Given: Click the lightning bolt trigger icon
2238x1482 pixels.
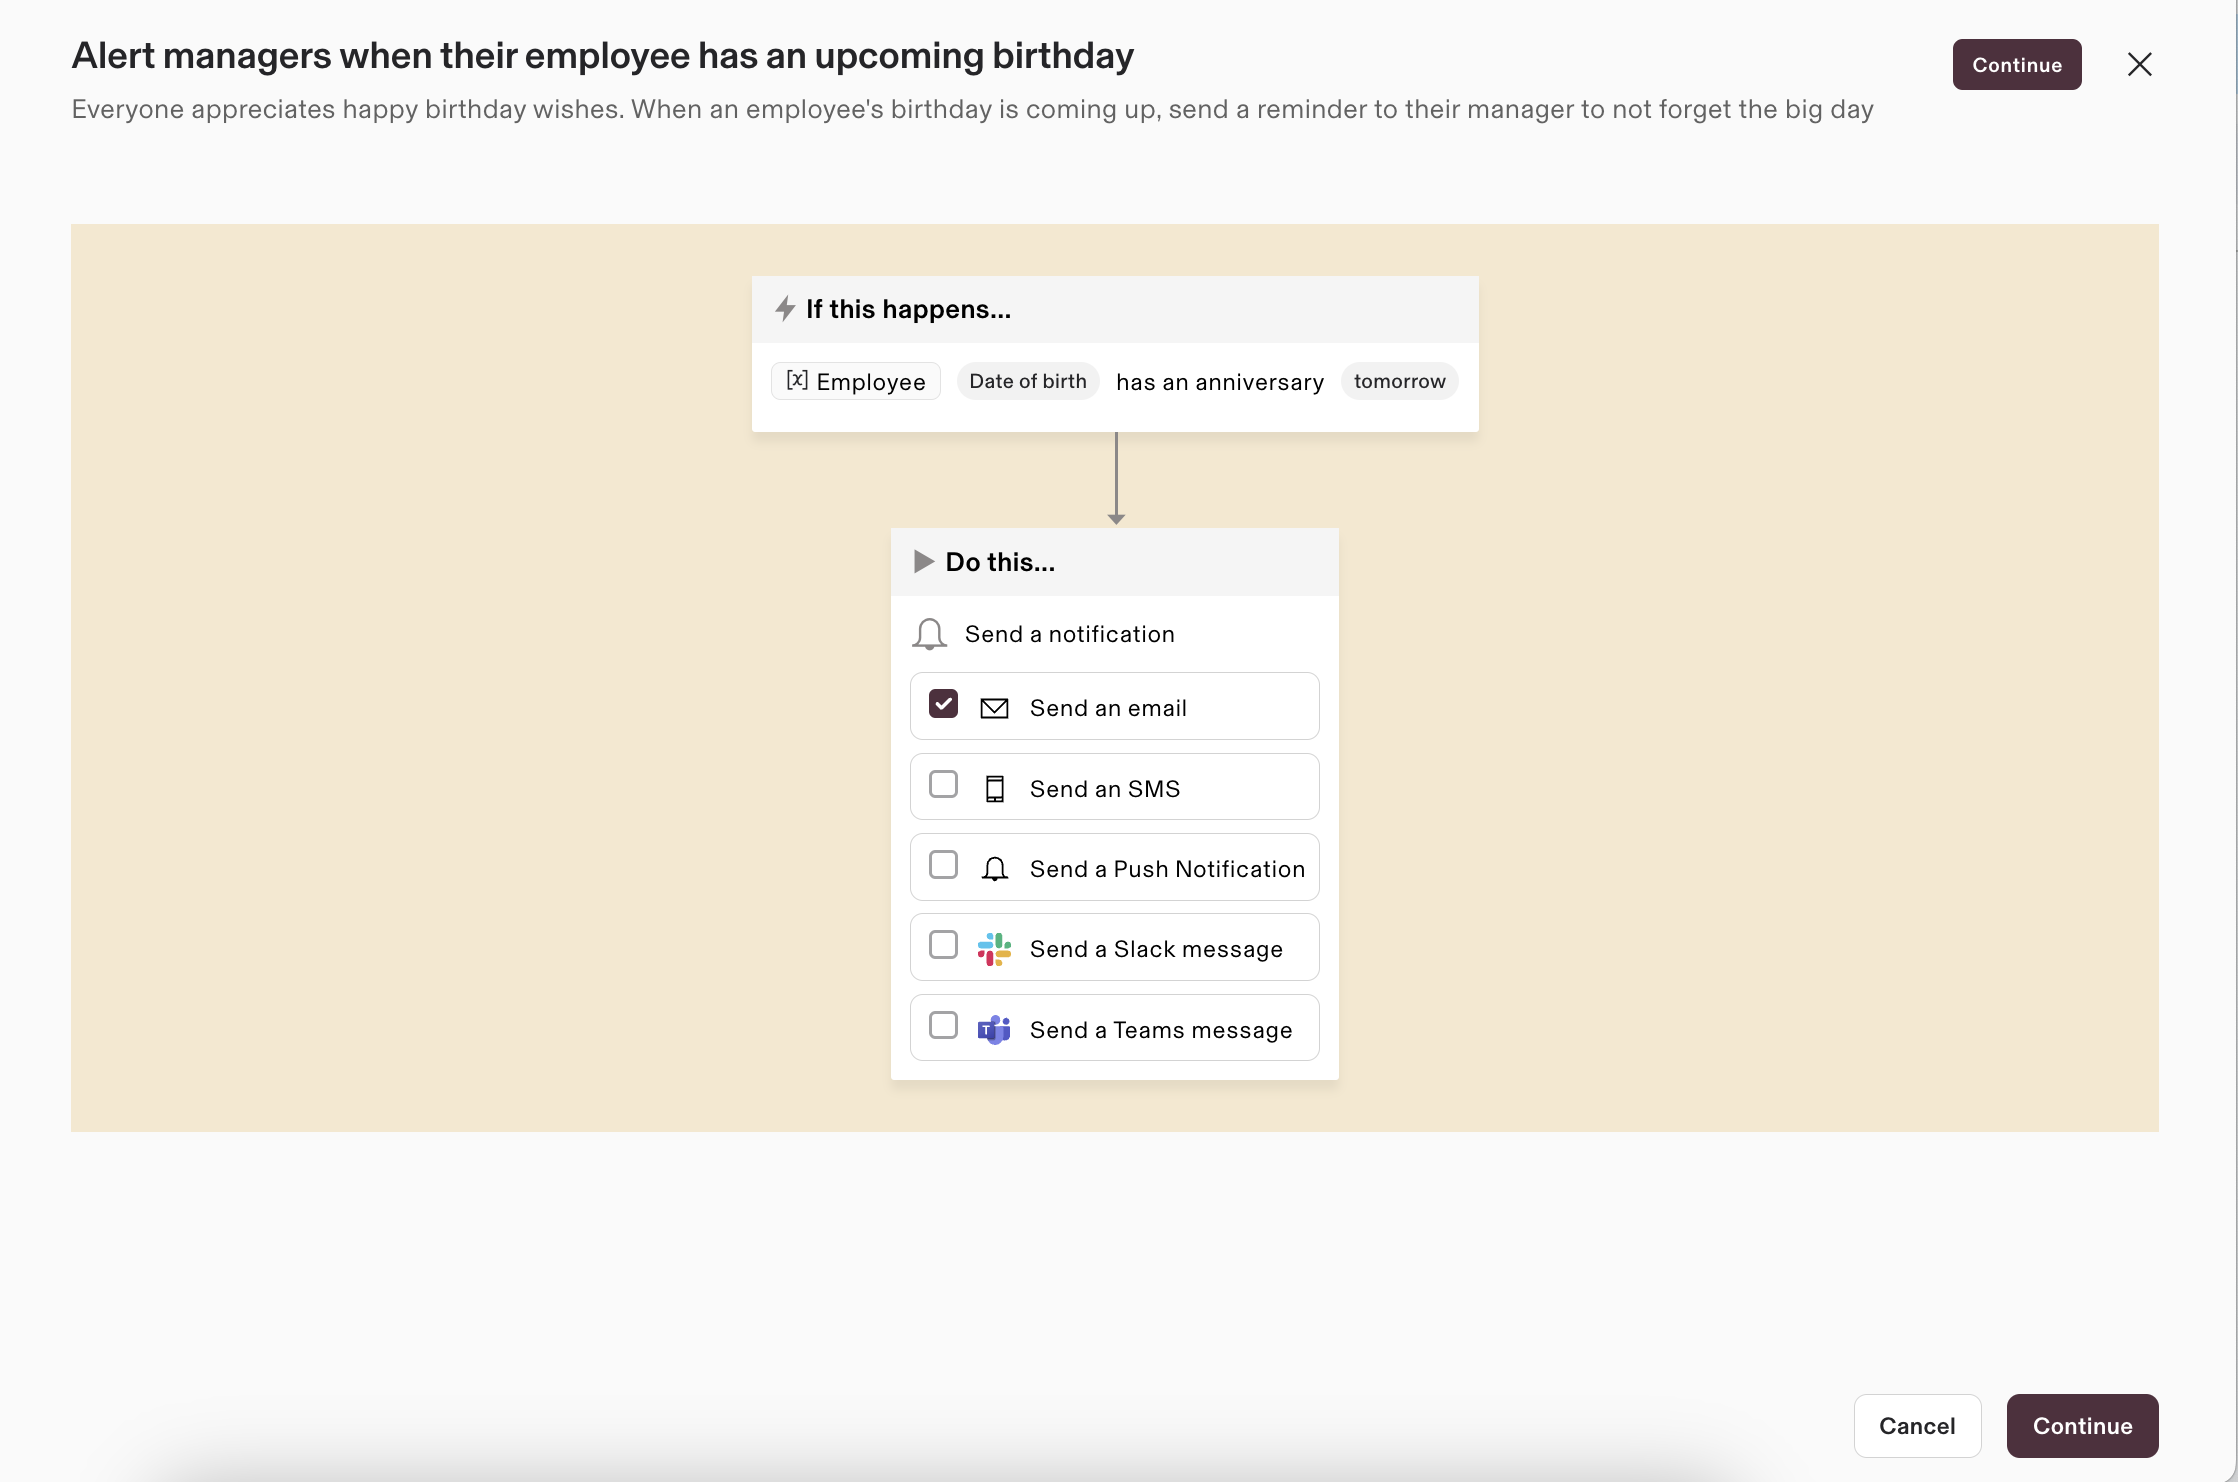Looking at the screenshot, I should pos(785,309).
